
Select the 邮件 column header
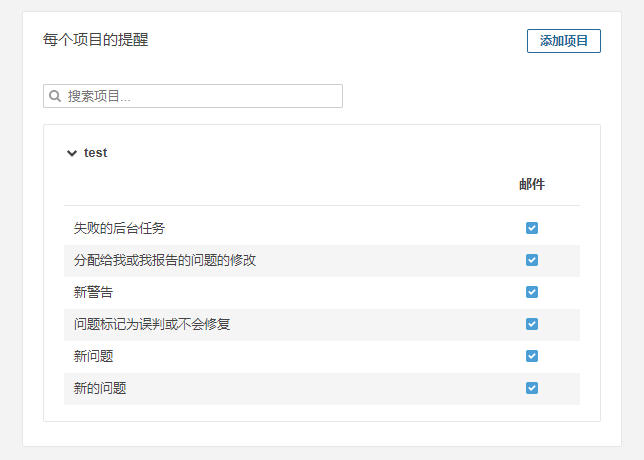(x=532, y=184)
